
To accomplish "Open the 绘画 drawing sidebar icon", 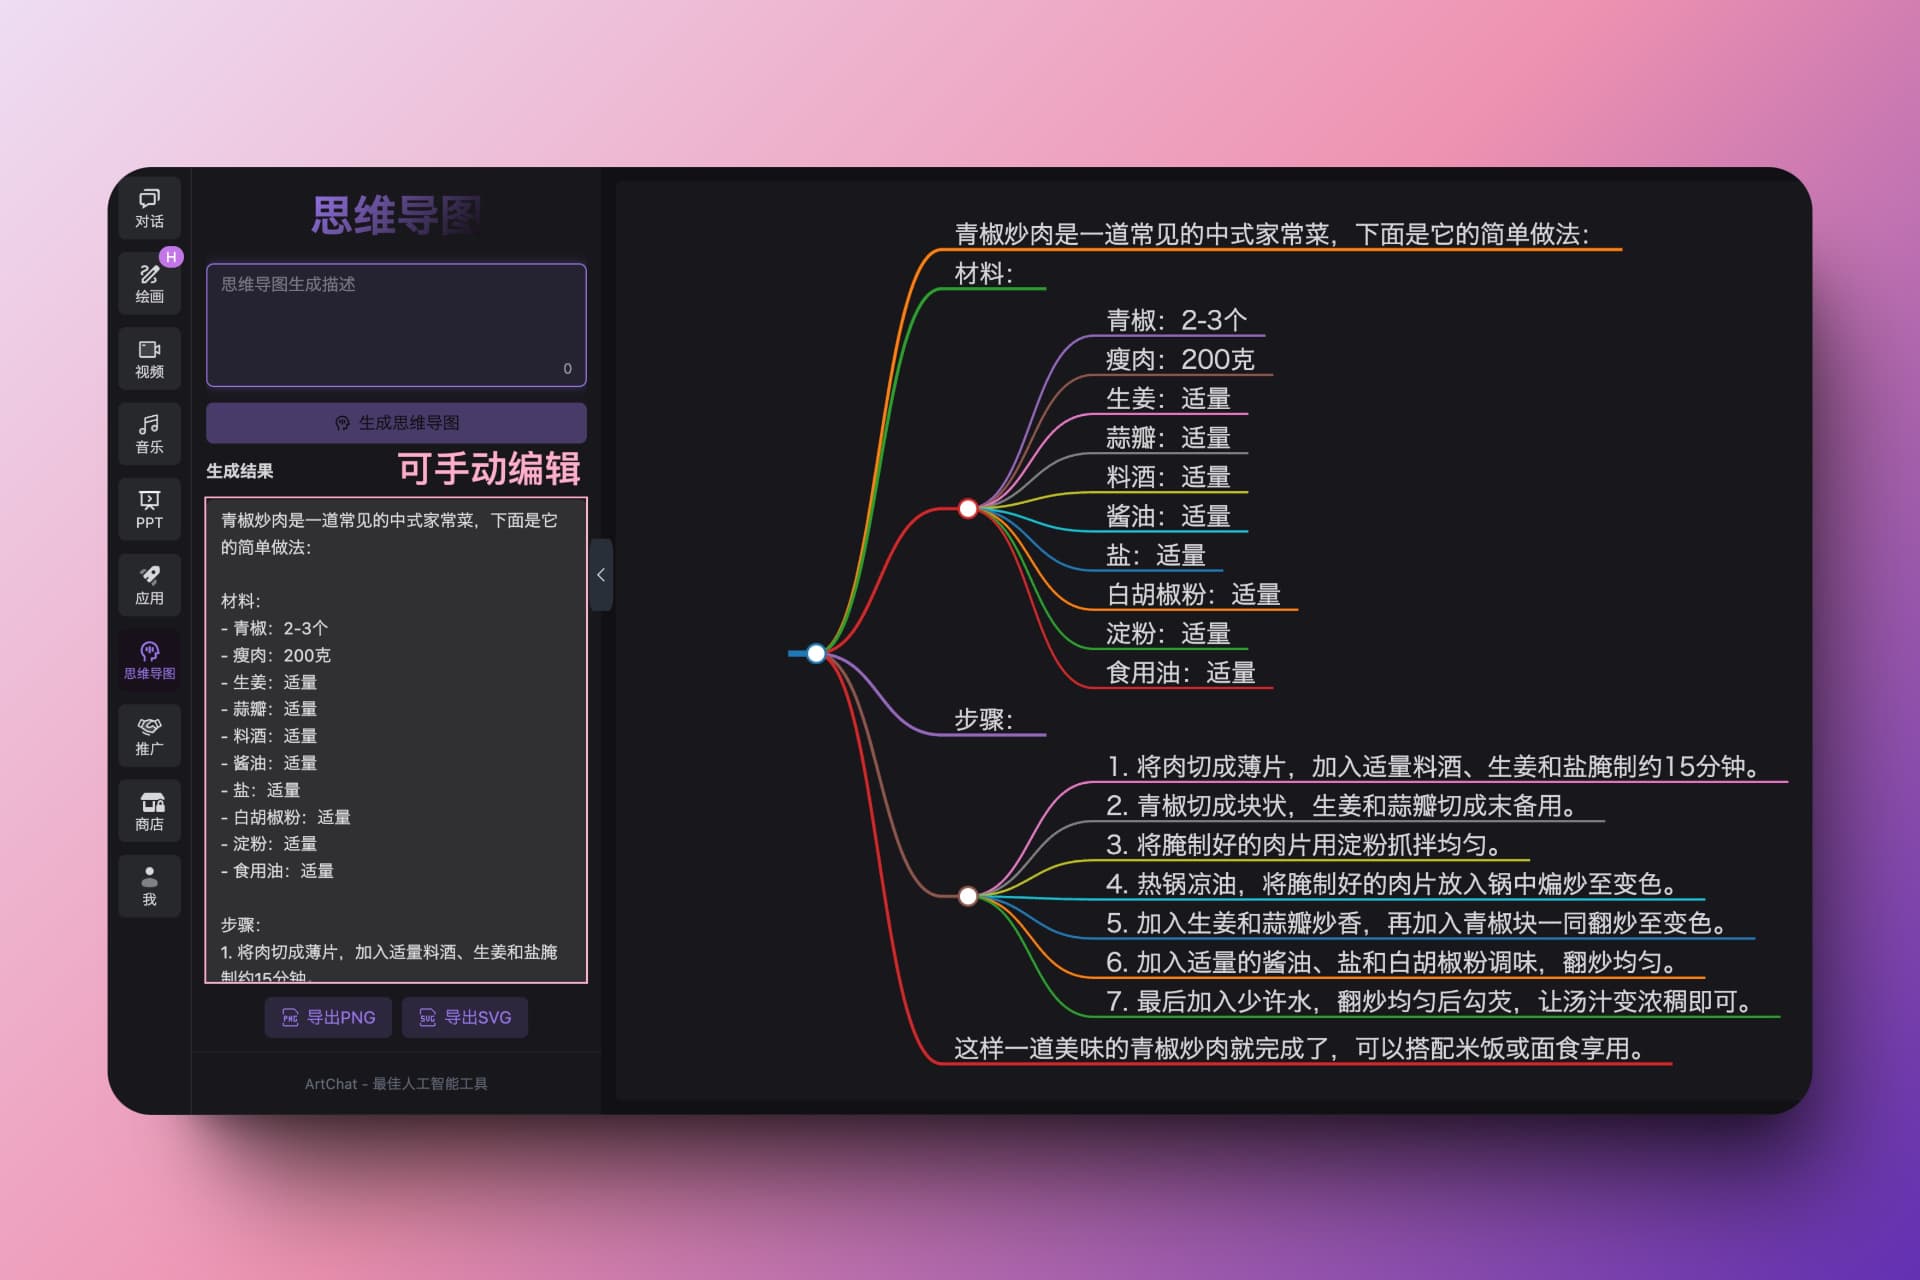I will [149, 283].
